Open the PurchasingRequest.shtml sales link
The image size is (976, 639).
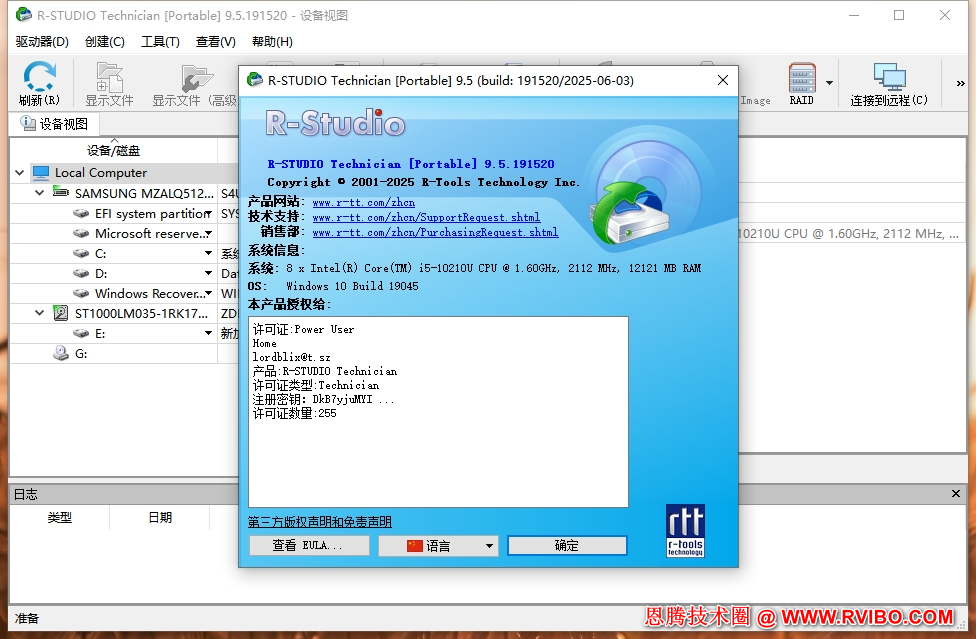(435, 232)
